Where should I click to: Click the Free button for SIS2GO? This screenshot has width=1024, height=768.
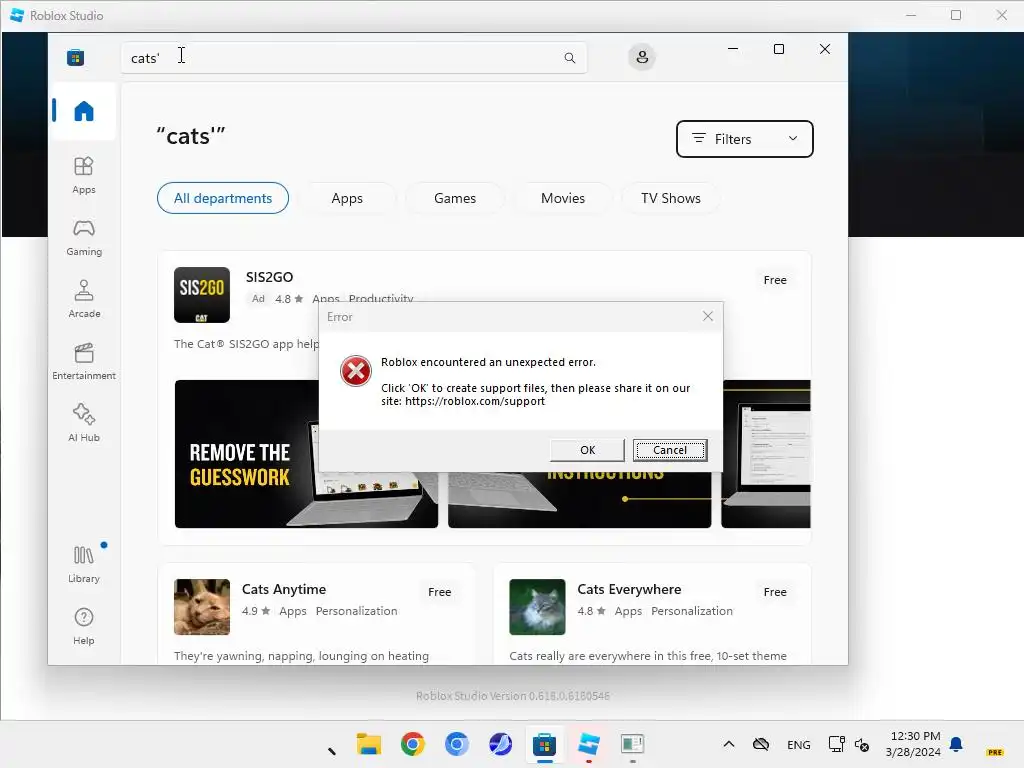(775, 280)
